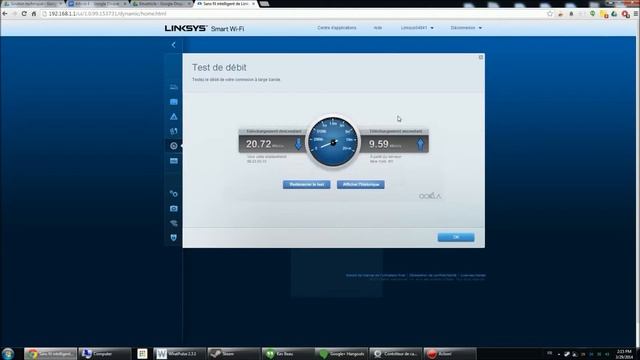The height and width of the screenshot is (360, 640).
Task: Click the browser forward arrow
Action: click(14, 13)
